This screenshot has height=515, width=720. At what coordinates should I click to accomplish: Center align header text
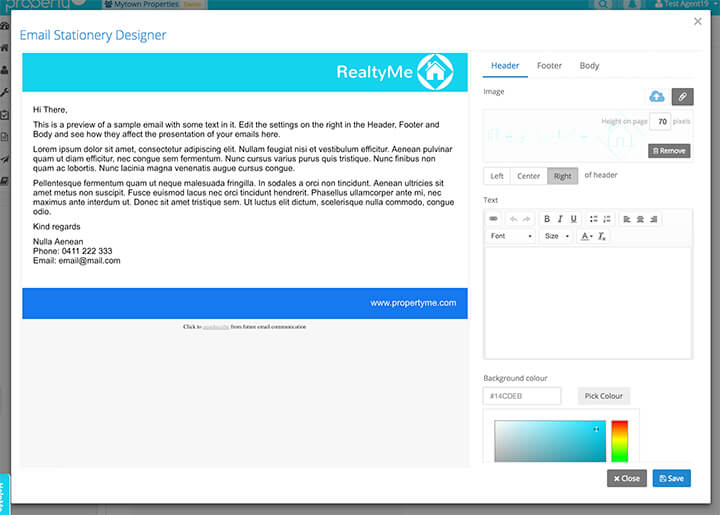(640, 219)
